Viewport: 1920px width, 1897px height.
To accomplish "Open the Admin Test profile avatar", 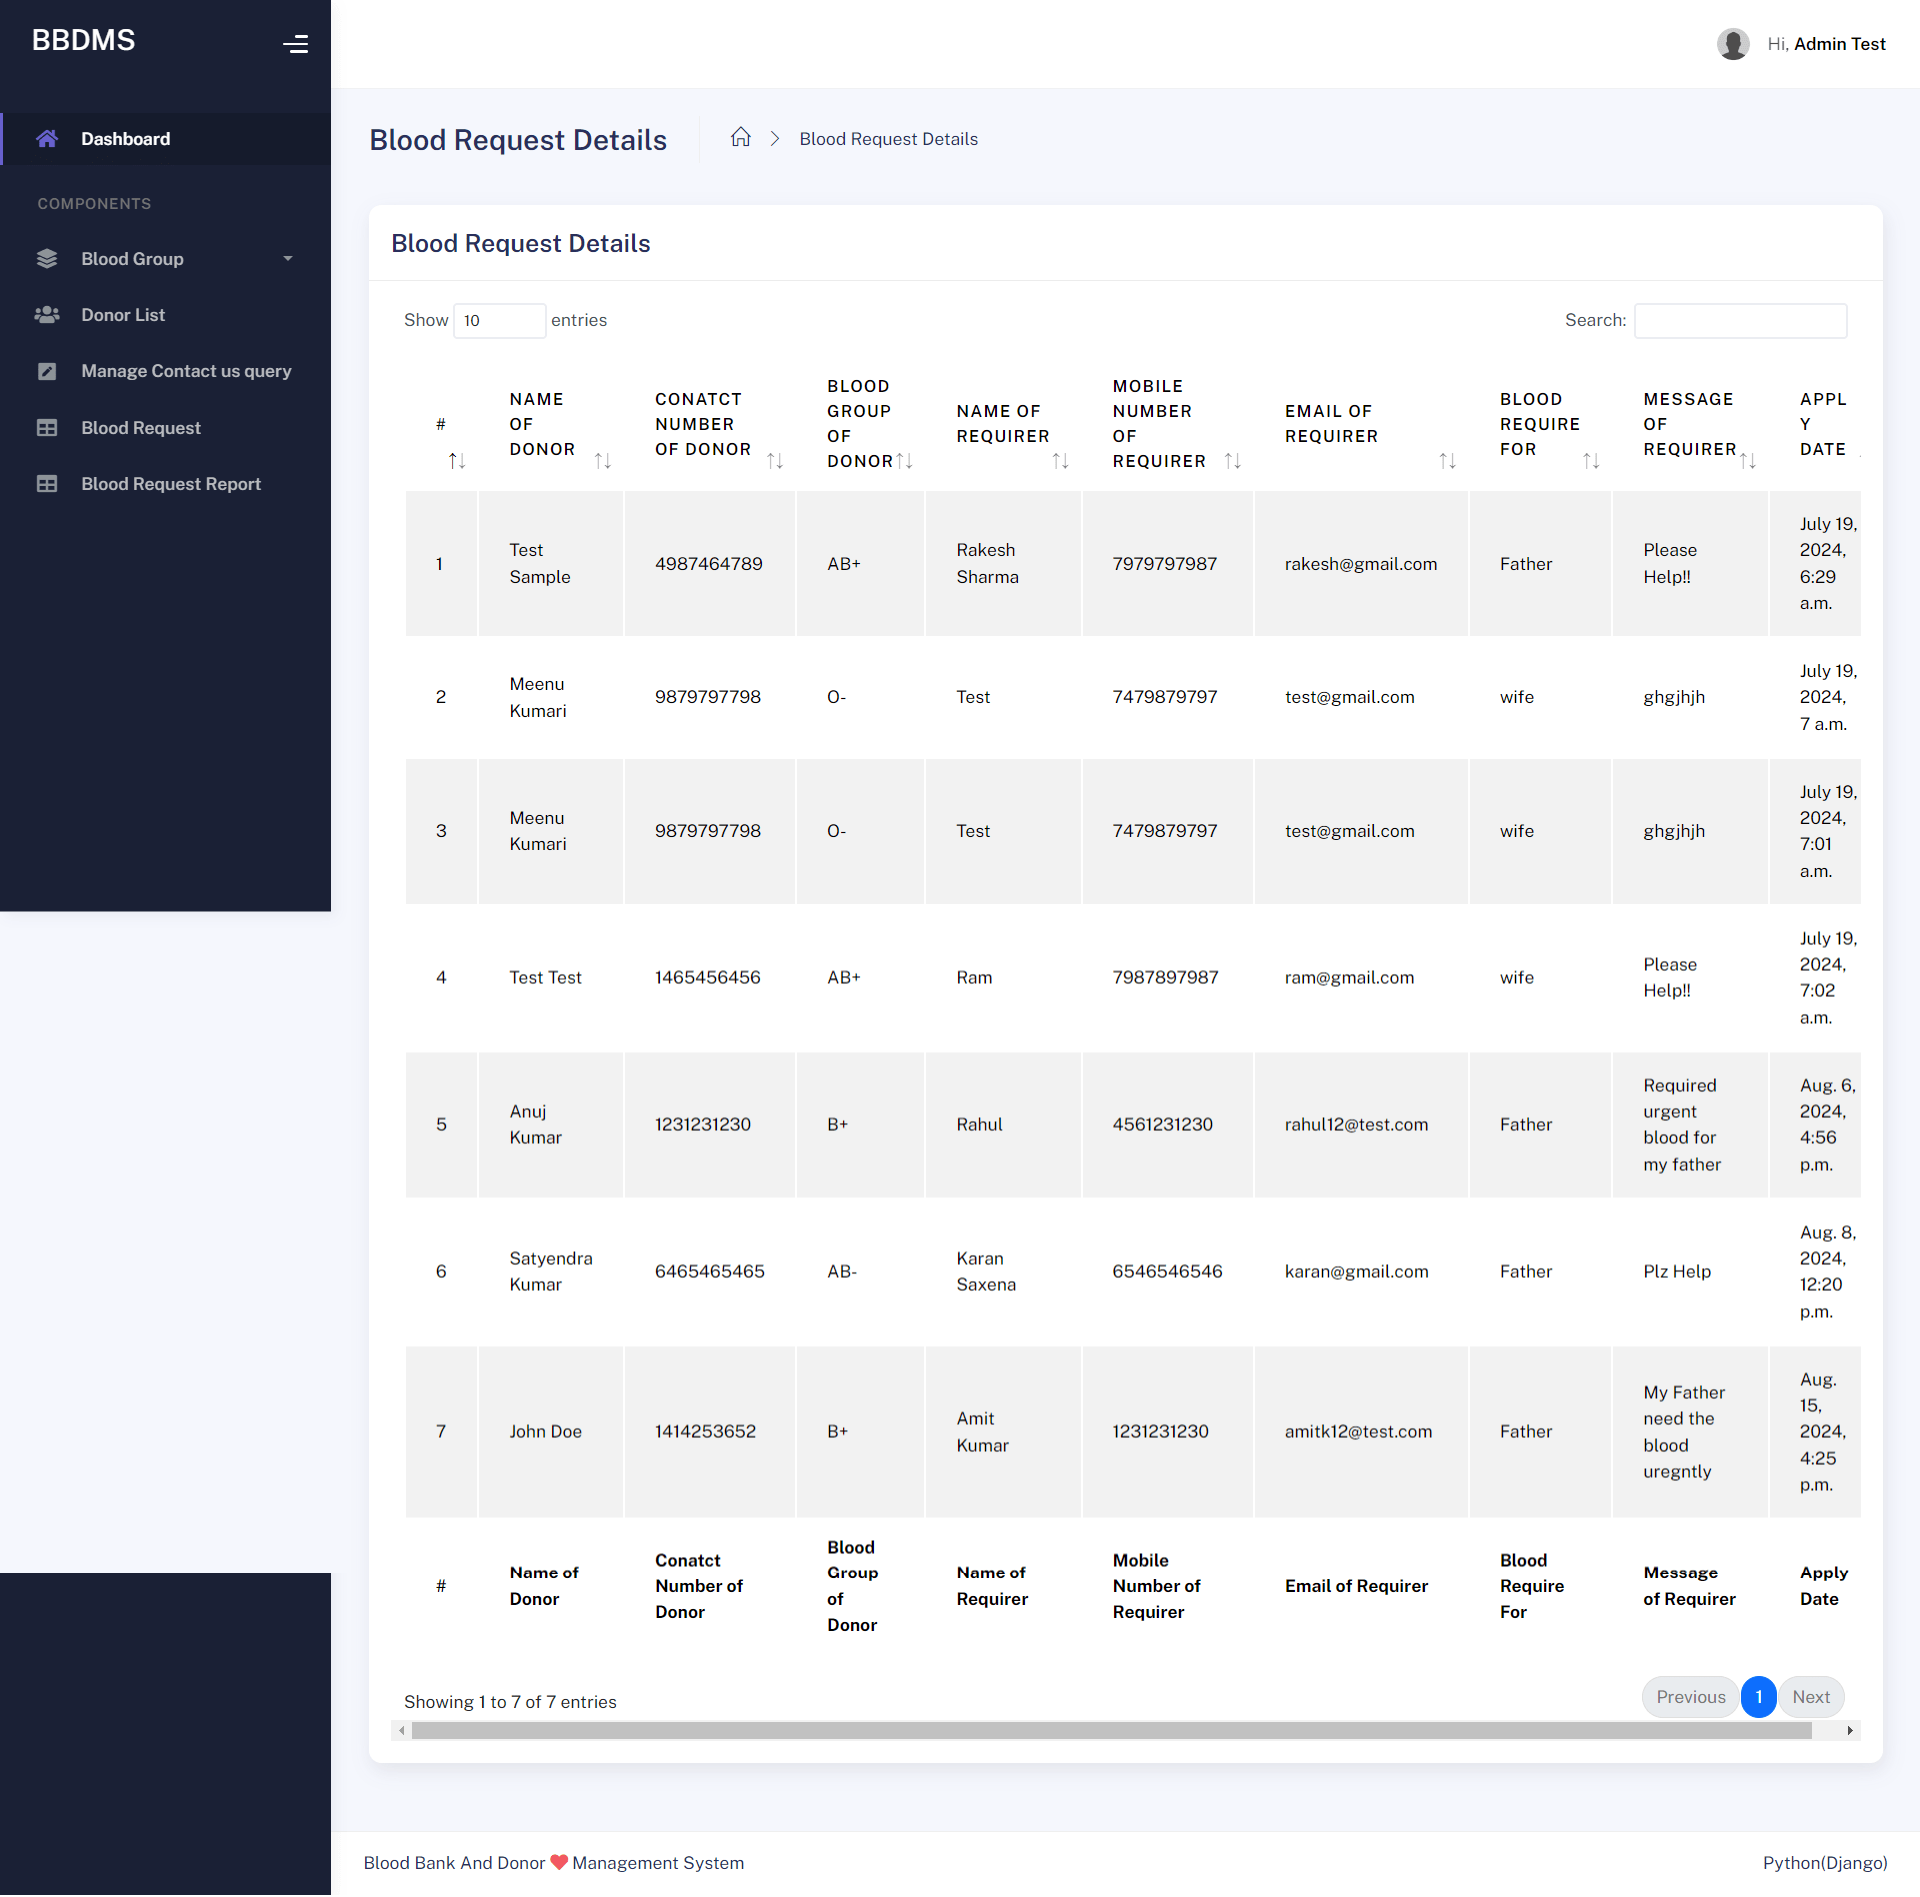I will pos(1733,43).
